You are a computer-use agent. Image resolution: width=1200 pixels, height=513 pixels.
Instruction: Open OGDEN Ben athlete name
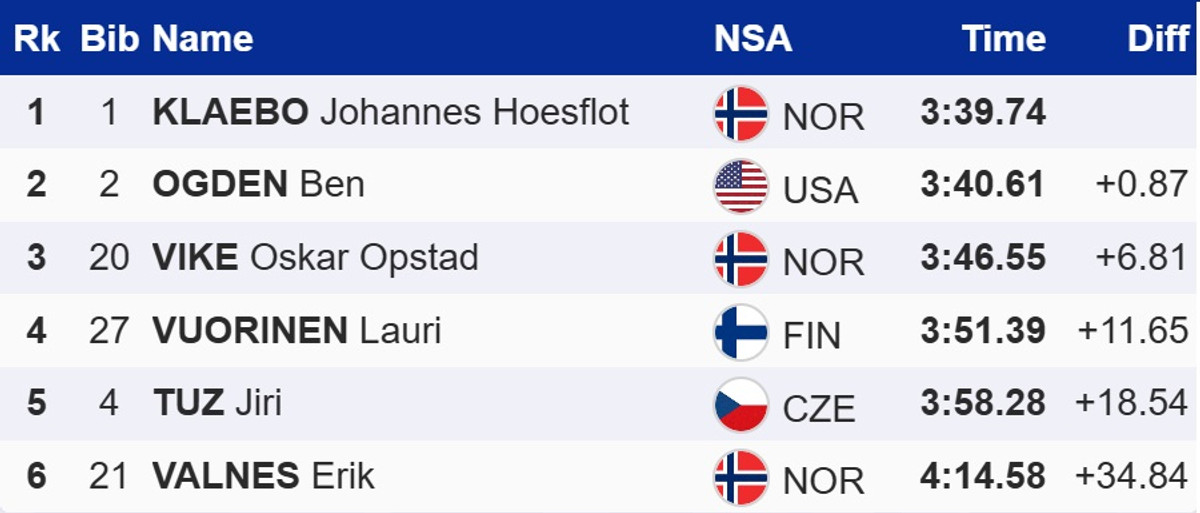point(258,185)
